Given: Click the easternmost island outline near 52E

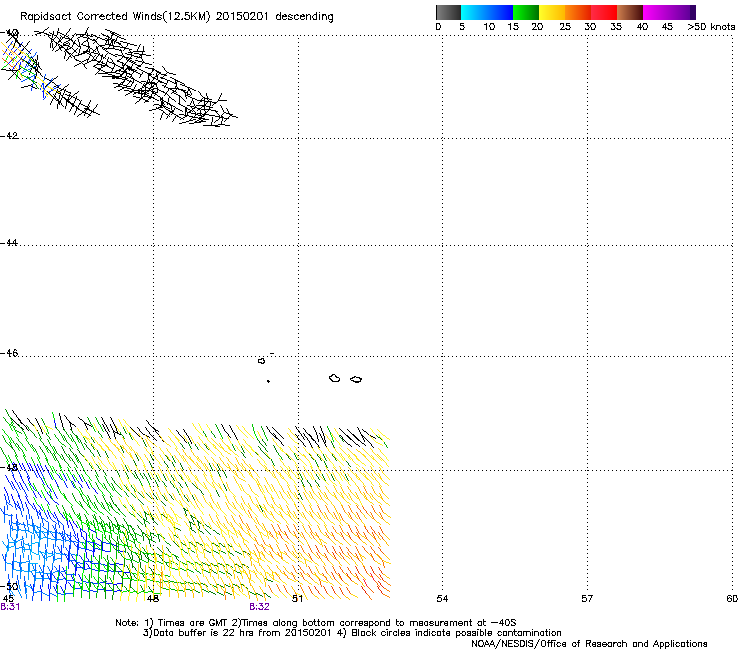Looking at the screenshot, I should pyautogui.click(x=356, y=380).
